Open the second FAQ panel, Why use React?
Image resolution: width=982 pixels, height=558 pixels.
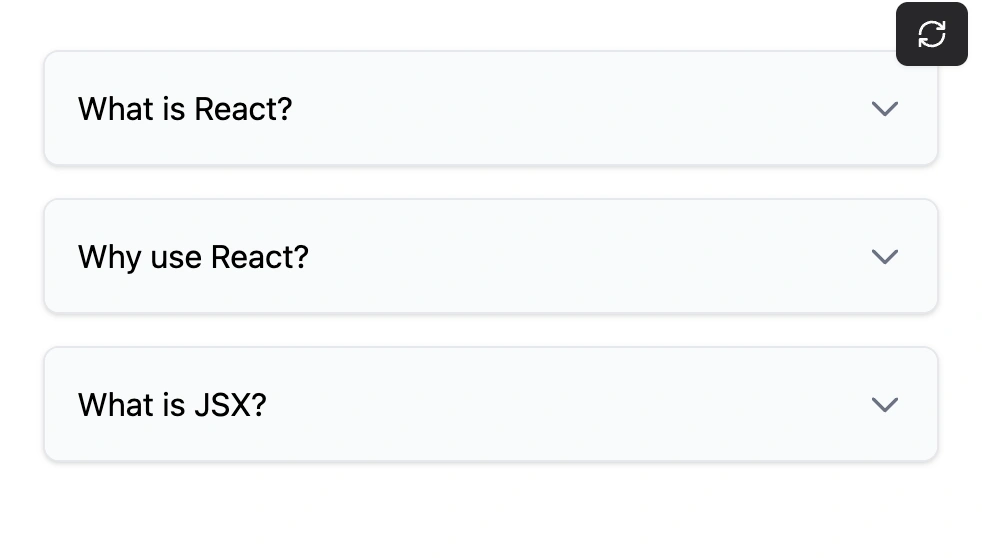(x=490, y=256)
